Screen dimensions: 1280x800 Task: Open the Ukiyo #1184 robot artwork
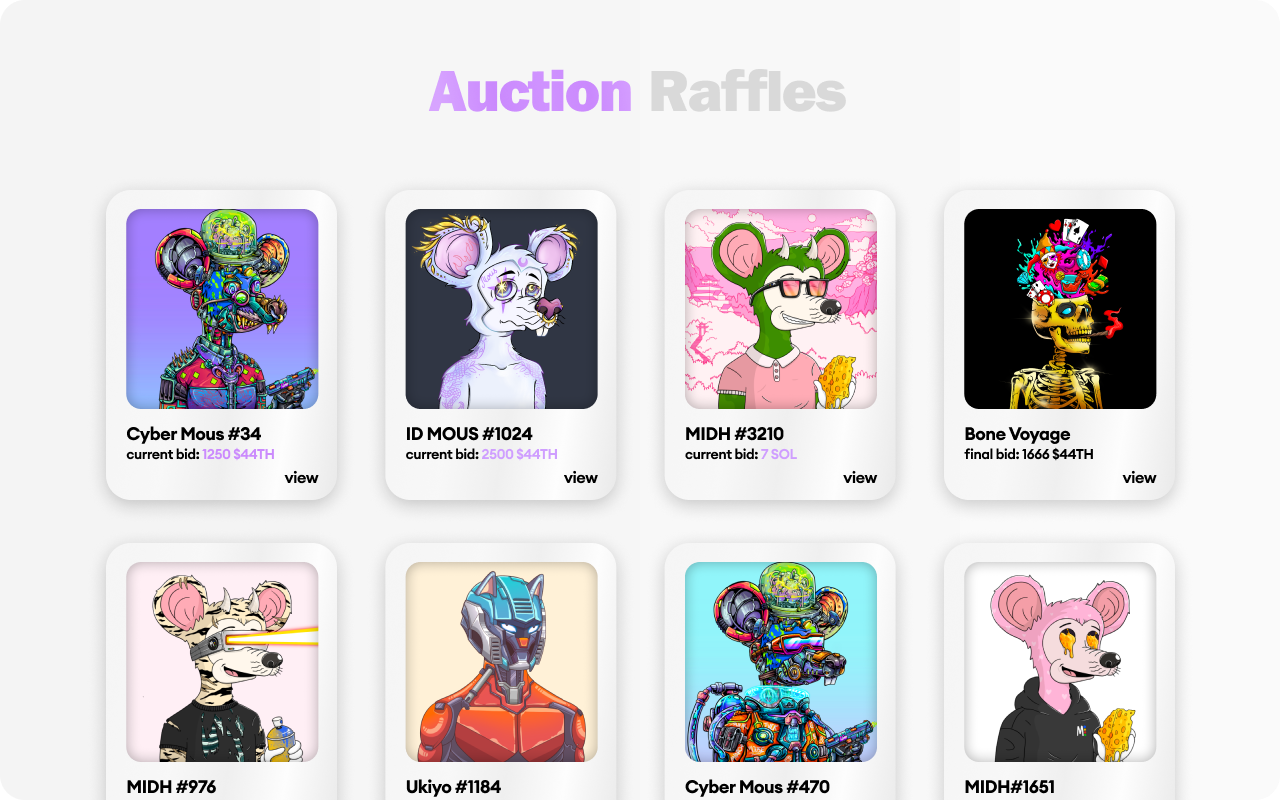pos(501,662)
